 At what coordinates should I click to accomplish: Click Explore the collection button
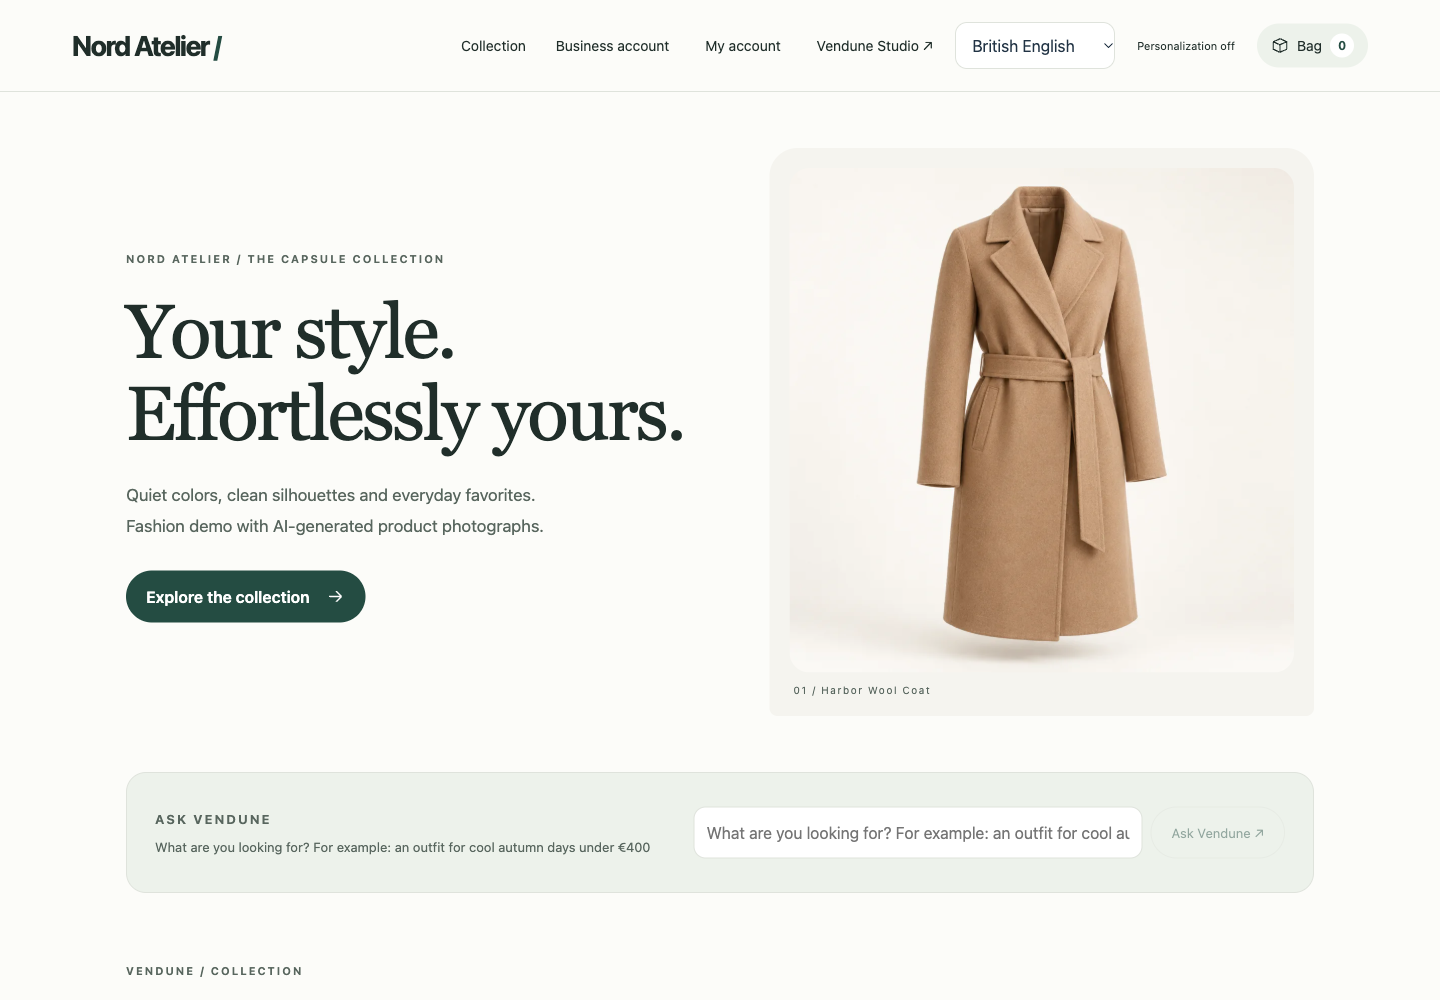[245, 597]
